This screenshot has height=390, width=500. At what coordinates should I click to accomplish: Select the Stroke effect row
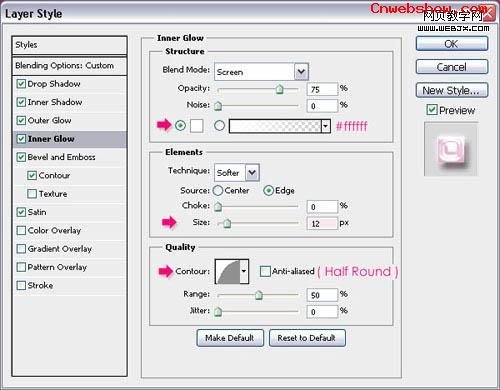70,285
